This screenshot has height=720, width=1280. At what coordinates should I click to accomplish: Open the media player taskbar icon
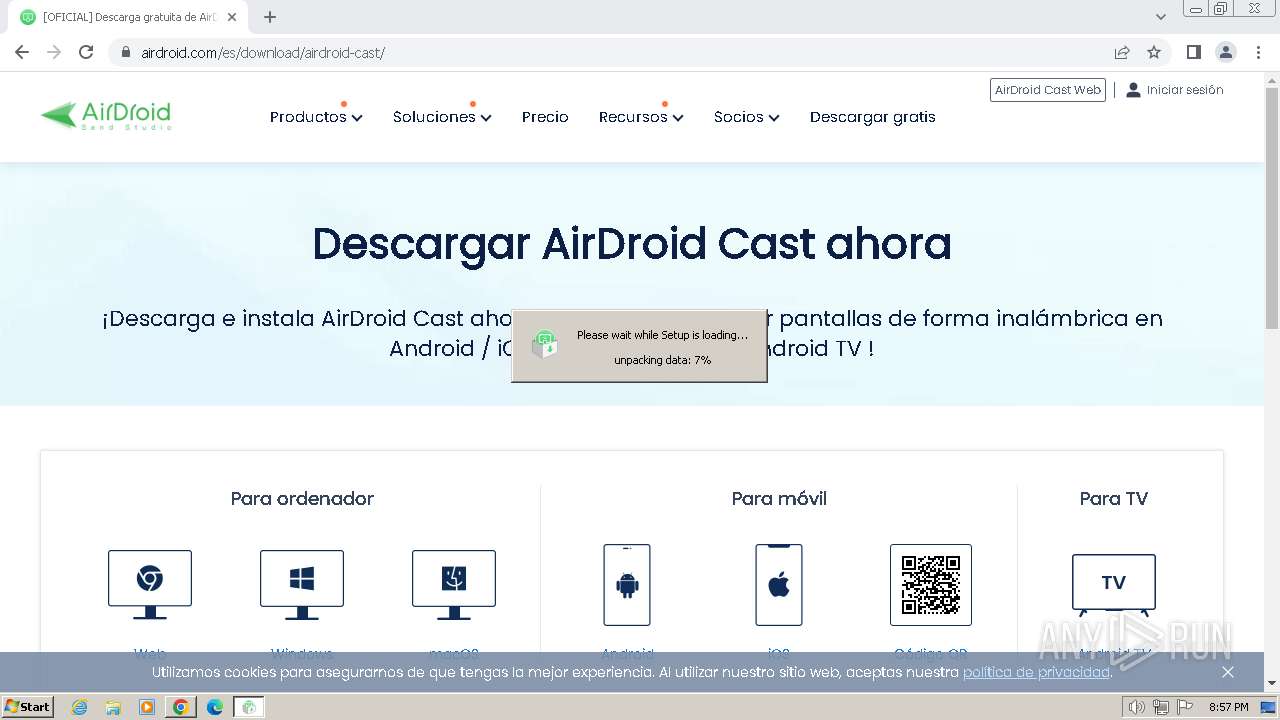(147, 707)
